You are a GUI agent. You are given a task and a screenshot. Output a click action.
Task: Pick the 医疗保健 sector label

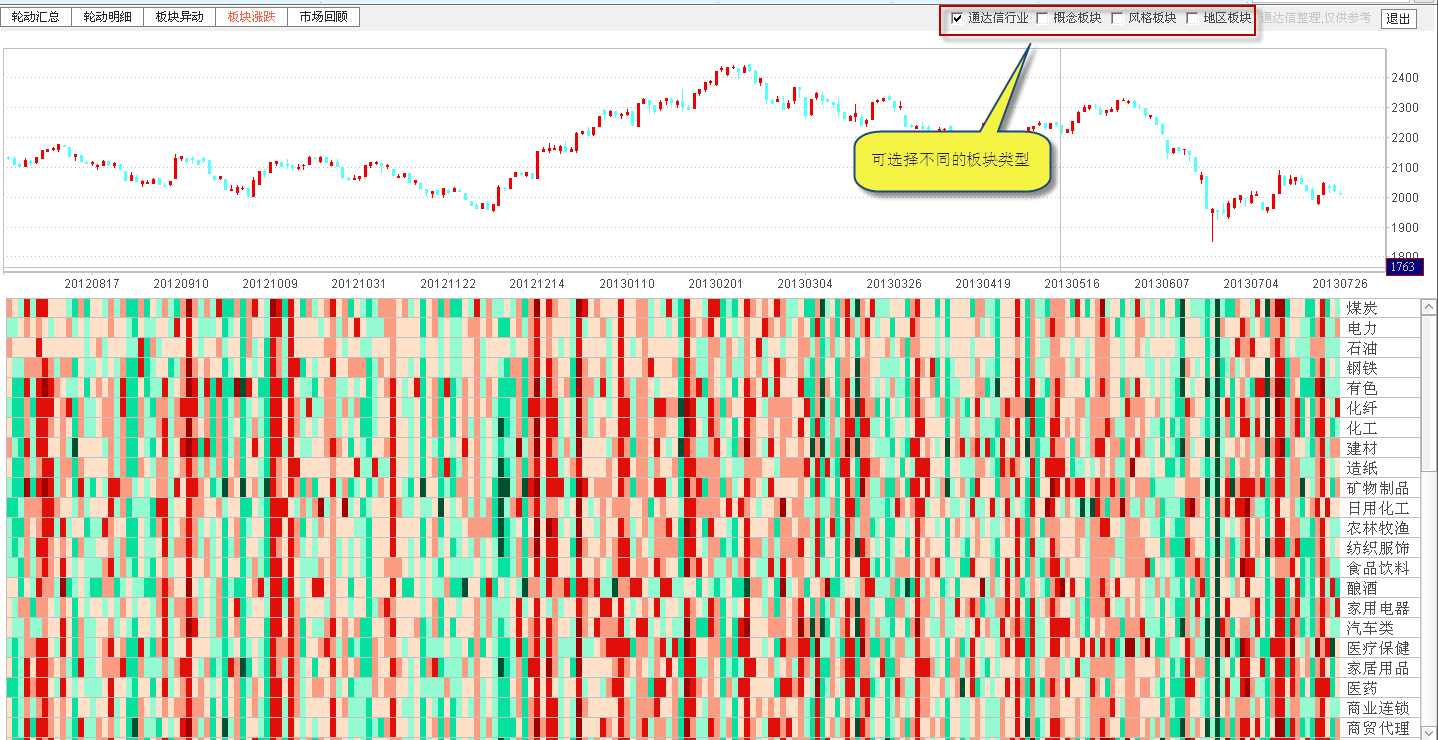click(x=1377, y=648)
